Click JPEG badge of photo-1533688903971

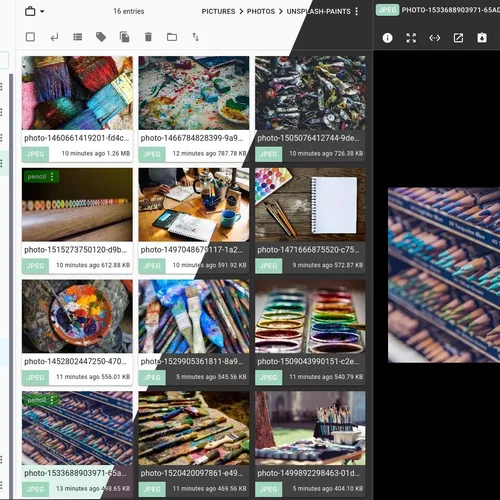point(35,489)
